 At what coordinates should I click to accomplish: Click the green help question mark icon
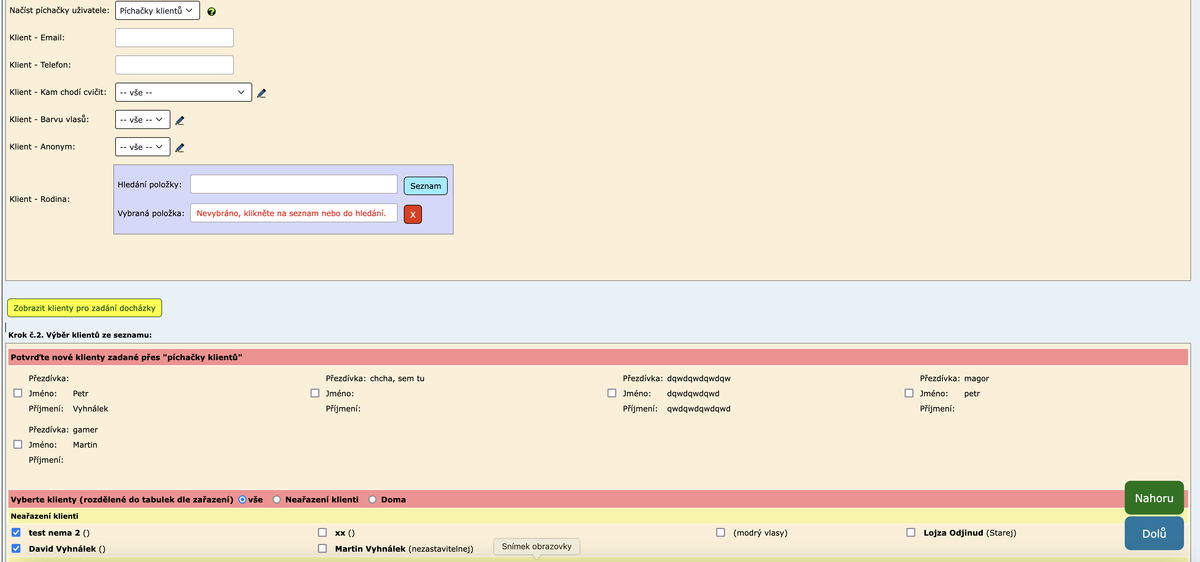click(x=212, y=12)
